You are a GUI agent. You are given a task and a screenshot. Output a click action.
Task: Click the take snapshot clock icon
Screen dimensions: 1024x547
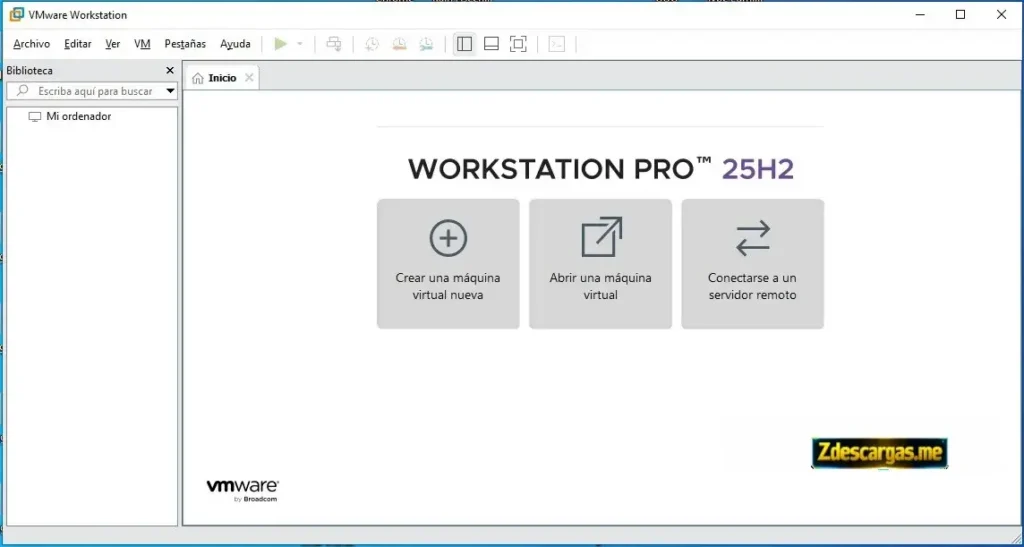click(x=372, y=44)
